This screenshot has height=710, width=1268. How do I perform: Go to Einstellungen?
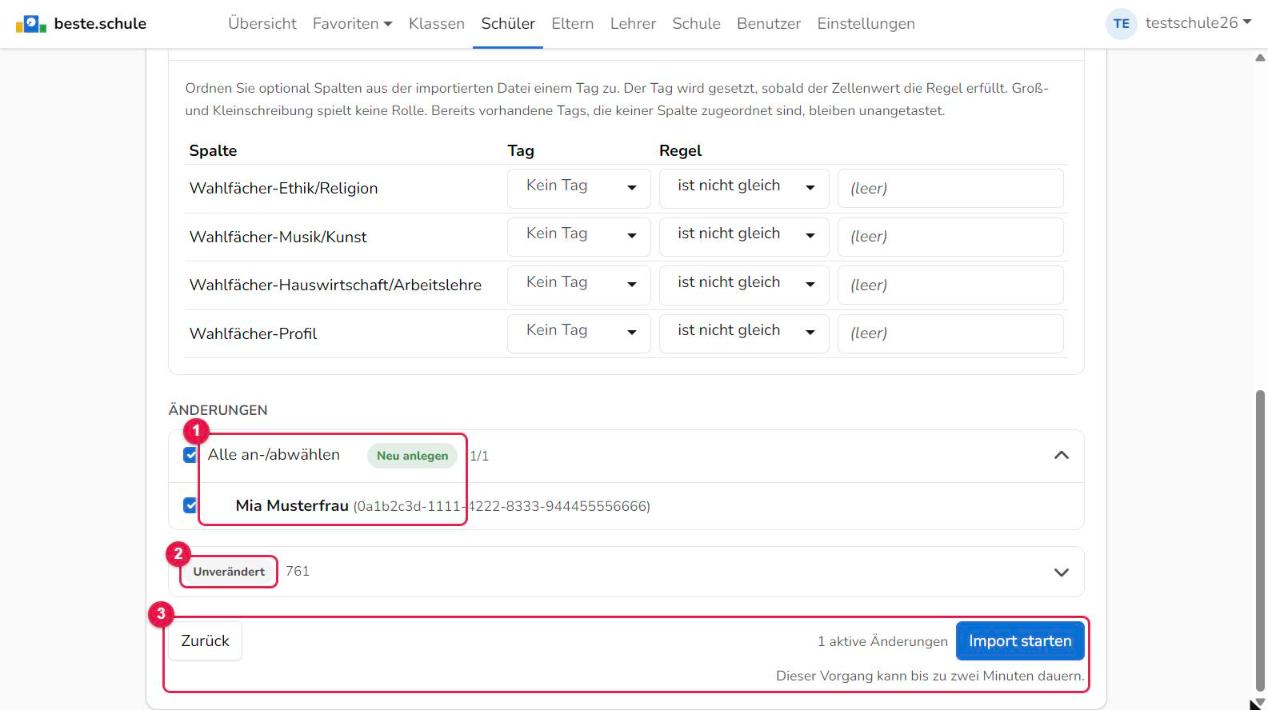[865, 24]
